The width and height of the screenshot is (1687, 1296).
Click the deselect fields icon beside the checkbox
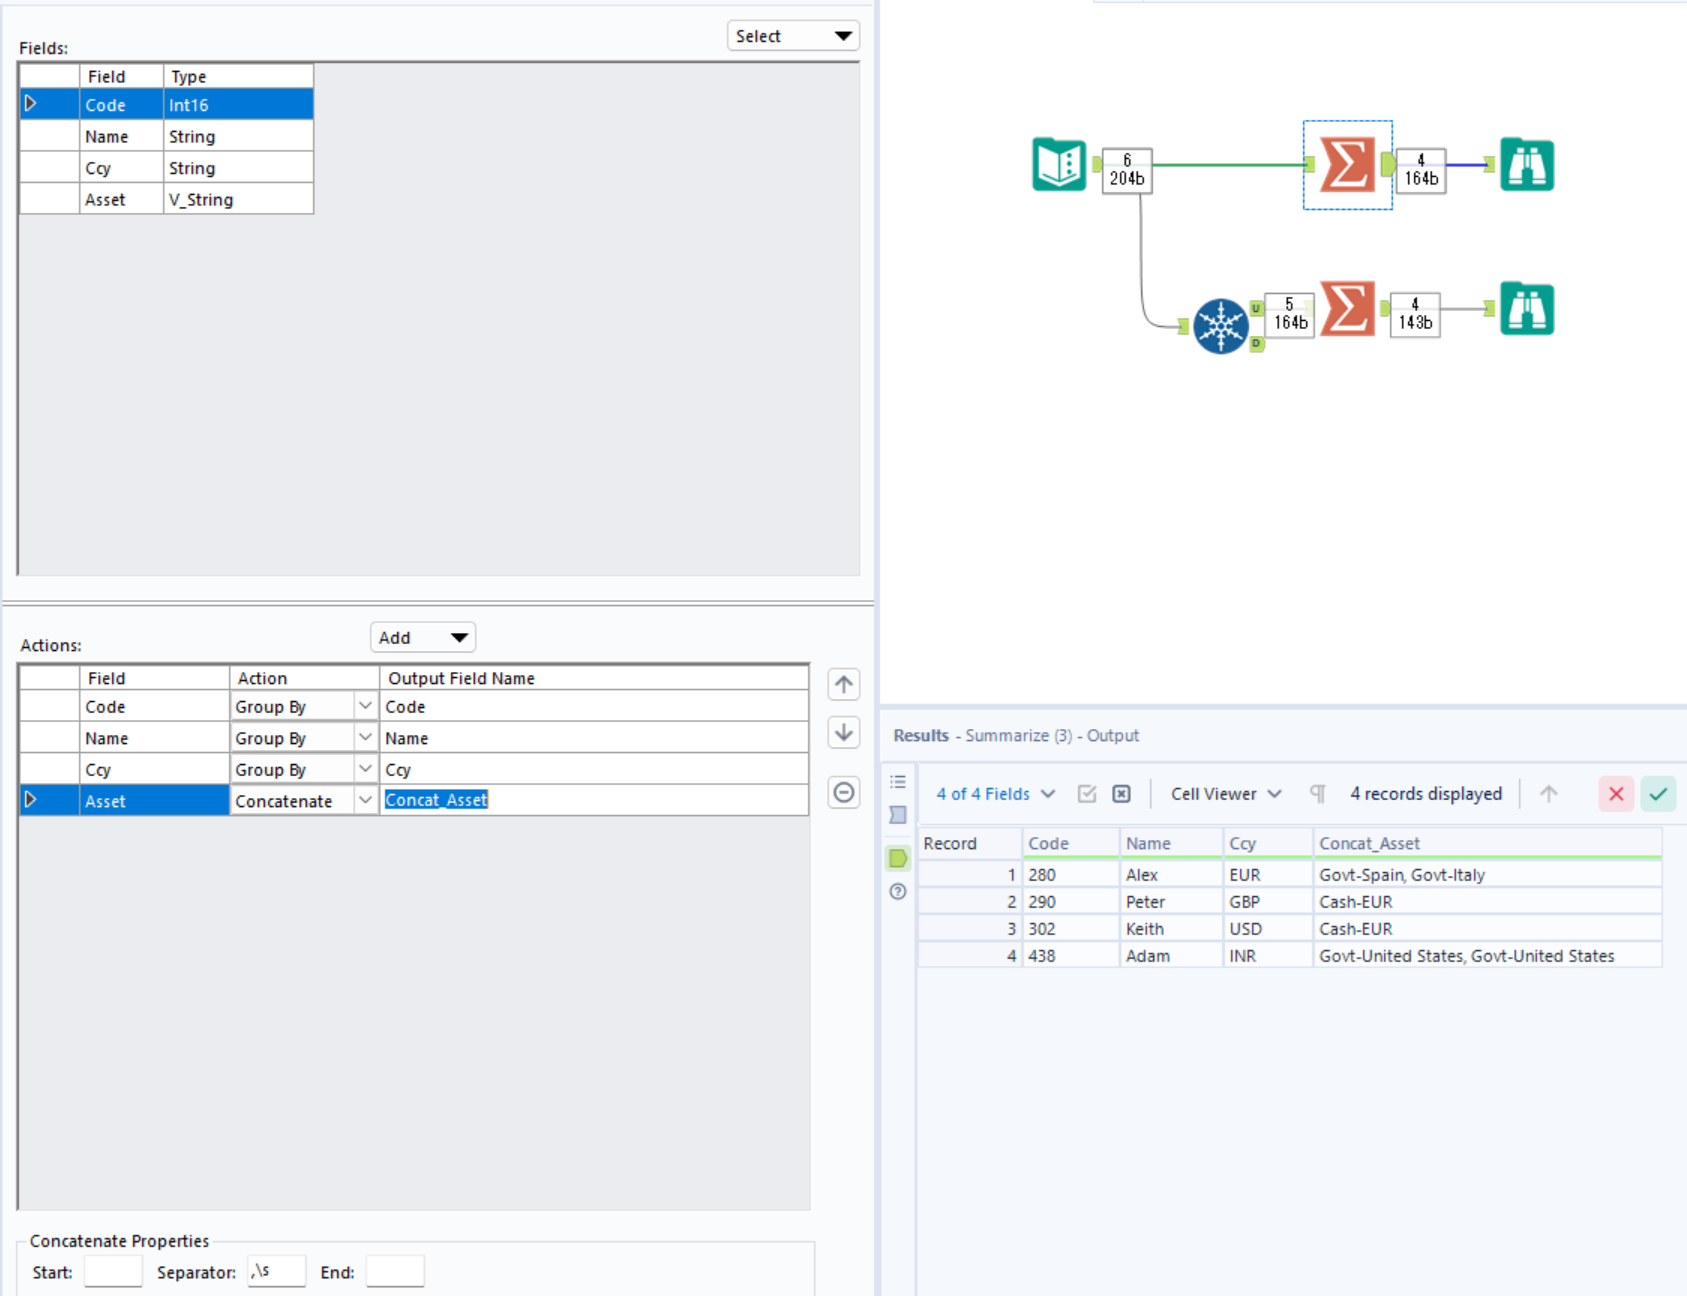(x=1121, y=793)
